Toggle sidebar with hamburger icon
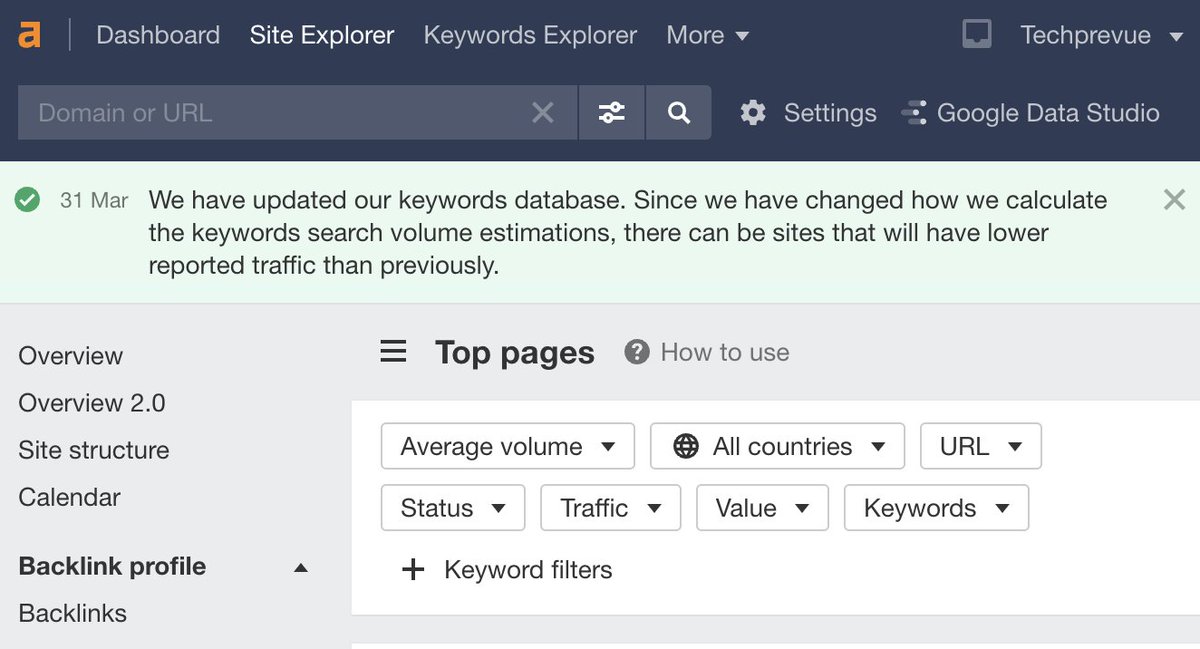This screenshot has height=649, width=1200. pos(394,352)
